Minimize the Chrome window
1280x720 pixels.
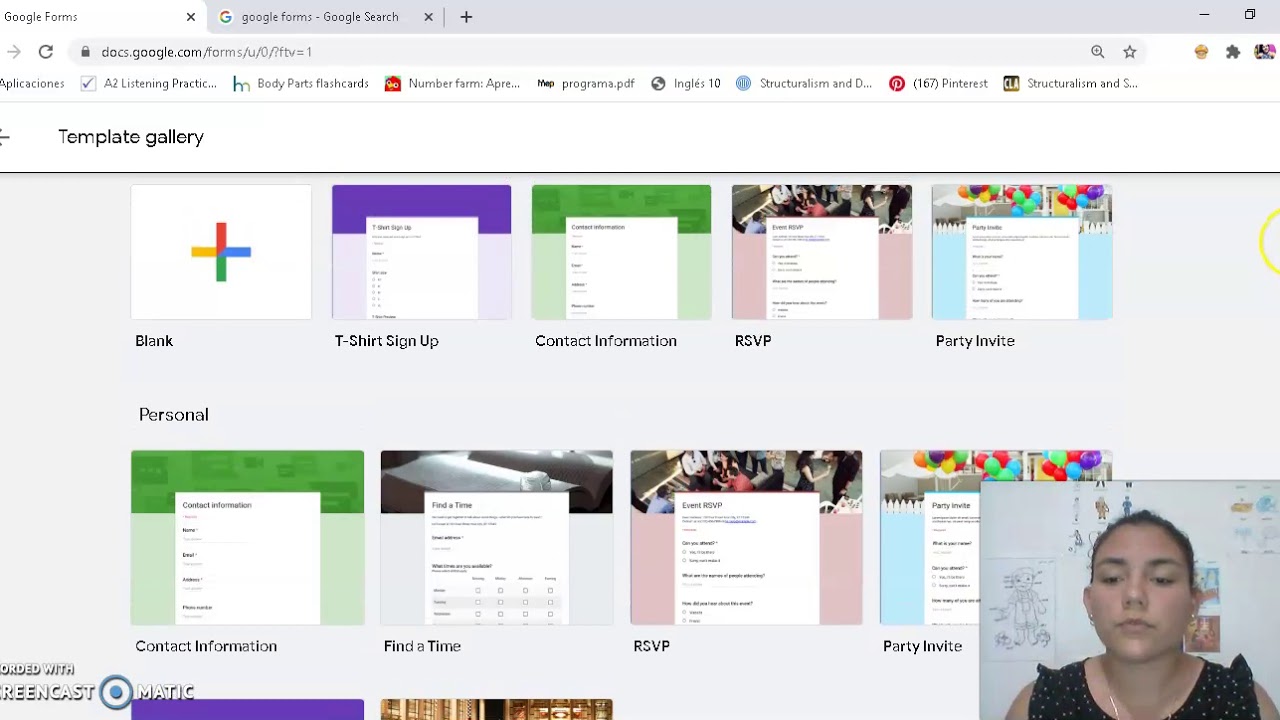[1204, 15]
